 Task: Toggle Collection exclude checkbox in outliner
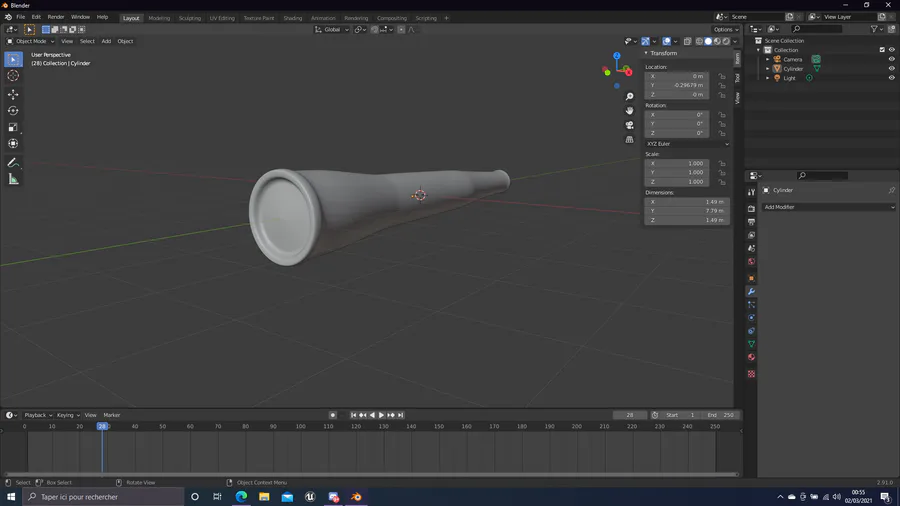882,50
